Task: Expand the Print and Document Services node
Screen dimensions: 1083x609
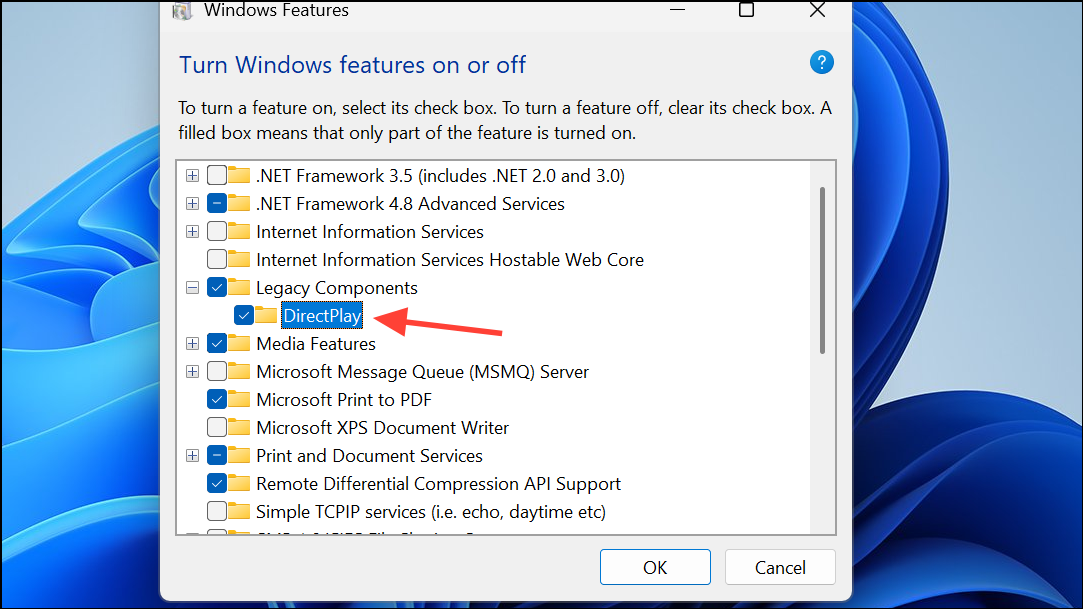Action: pyautogui.click(x=192, y=455)
